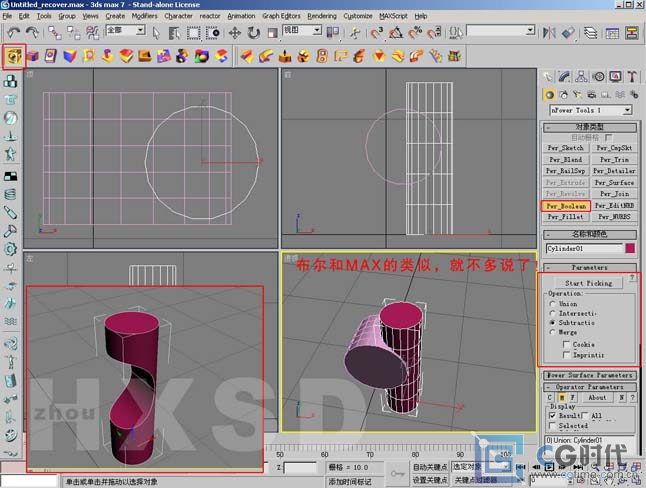Click the Rectangular Selection Region tool
The width and height of the screenshot is (646, 488).
193,33
